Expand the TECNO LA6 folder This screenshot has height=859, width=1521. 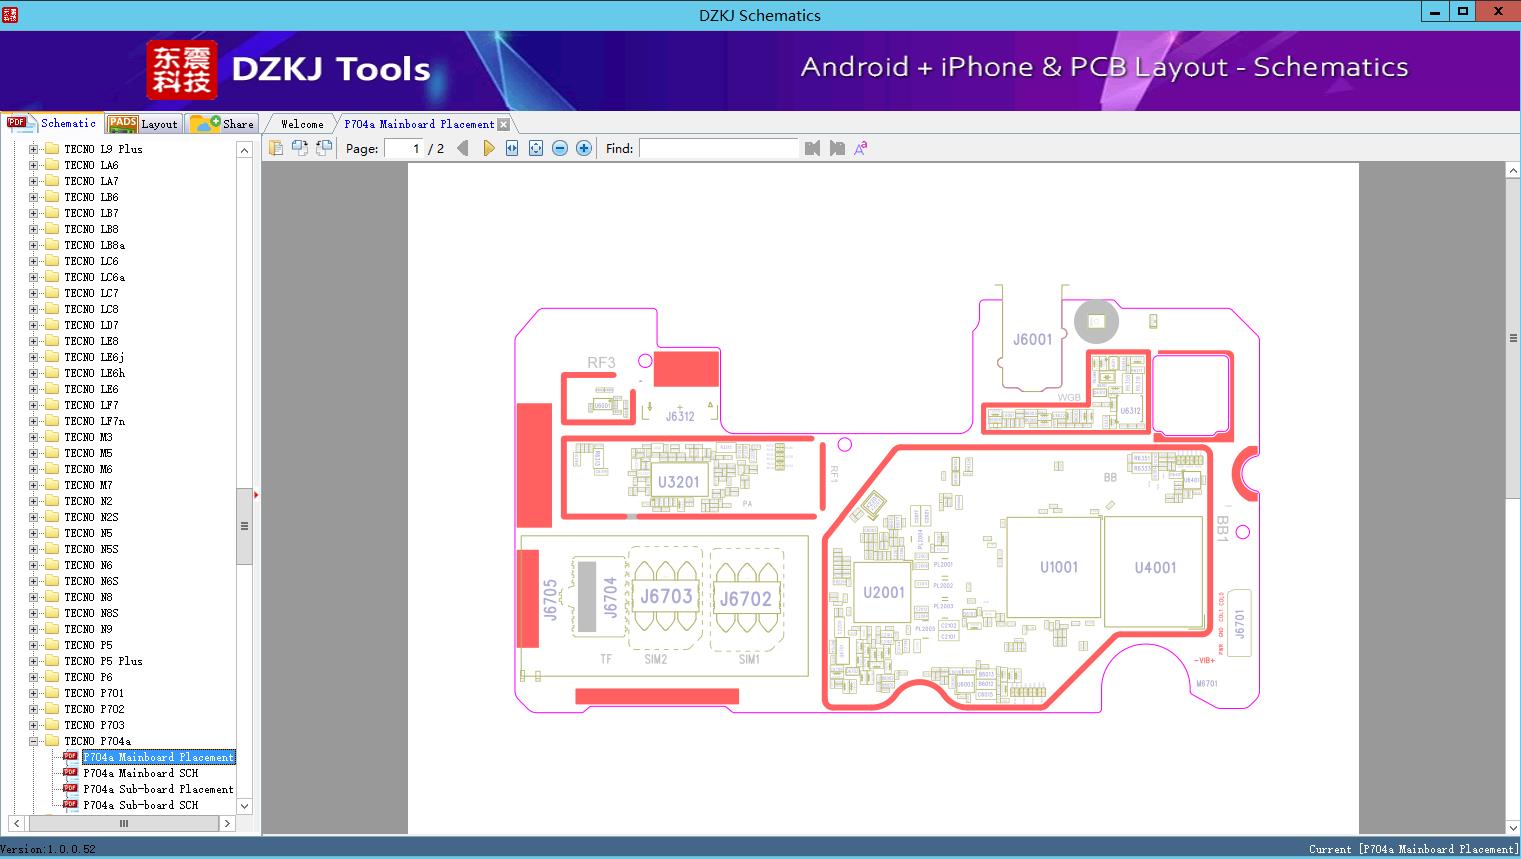pos(33,165)
